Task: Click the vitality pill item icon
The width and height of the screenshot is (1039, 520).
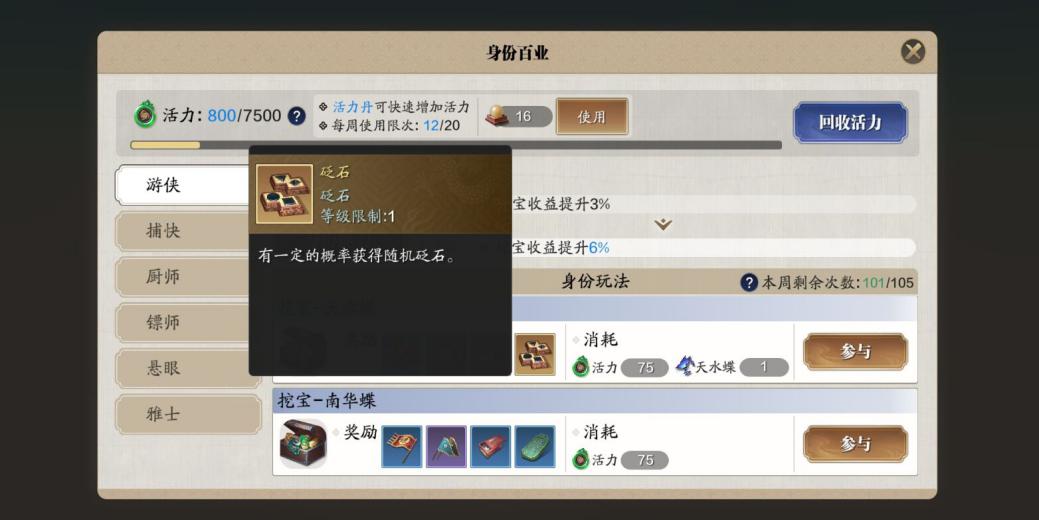Action: 497,116
